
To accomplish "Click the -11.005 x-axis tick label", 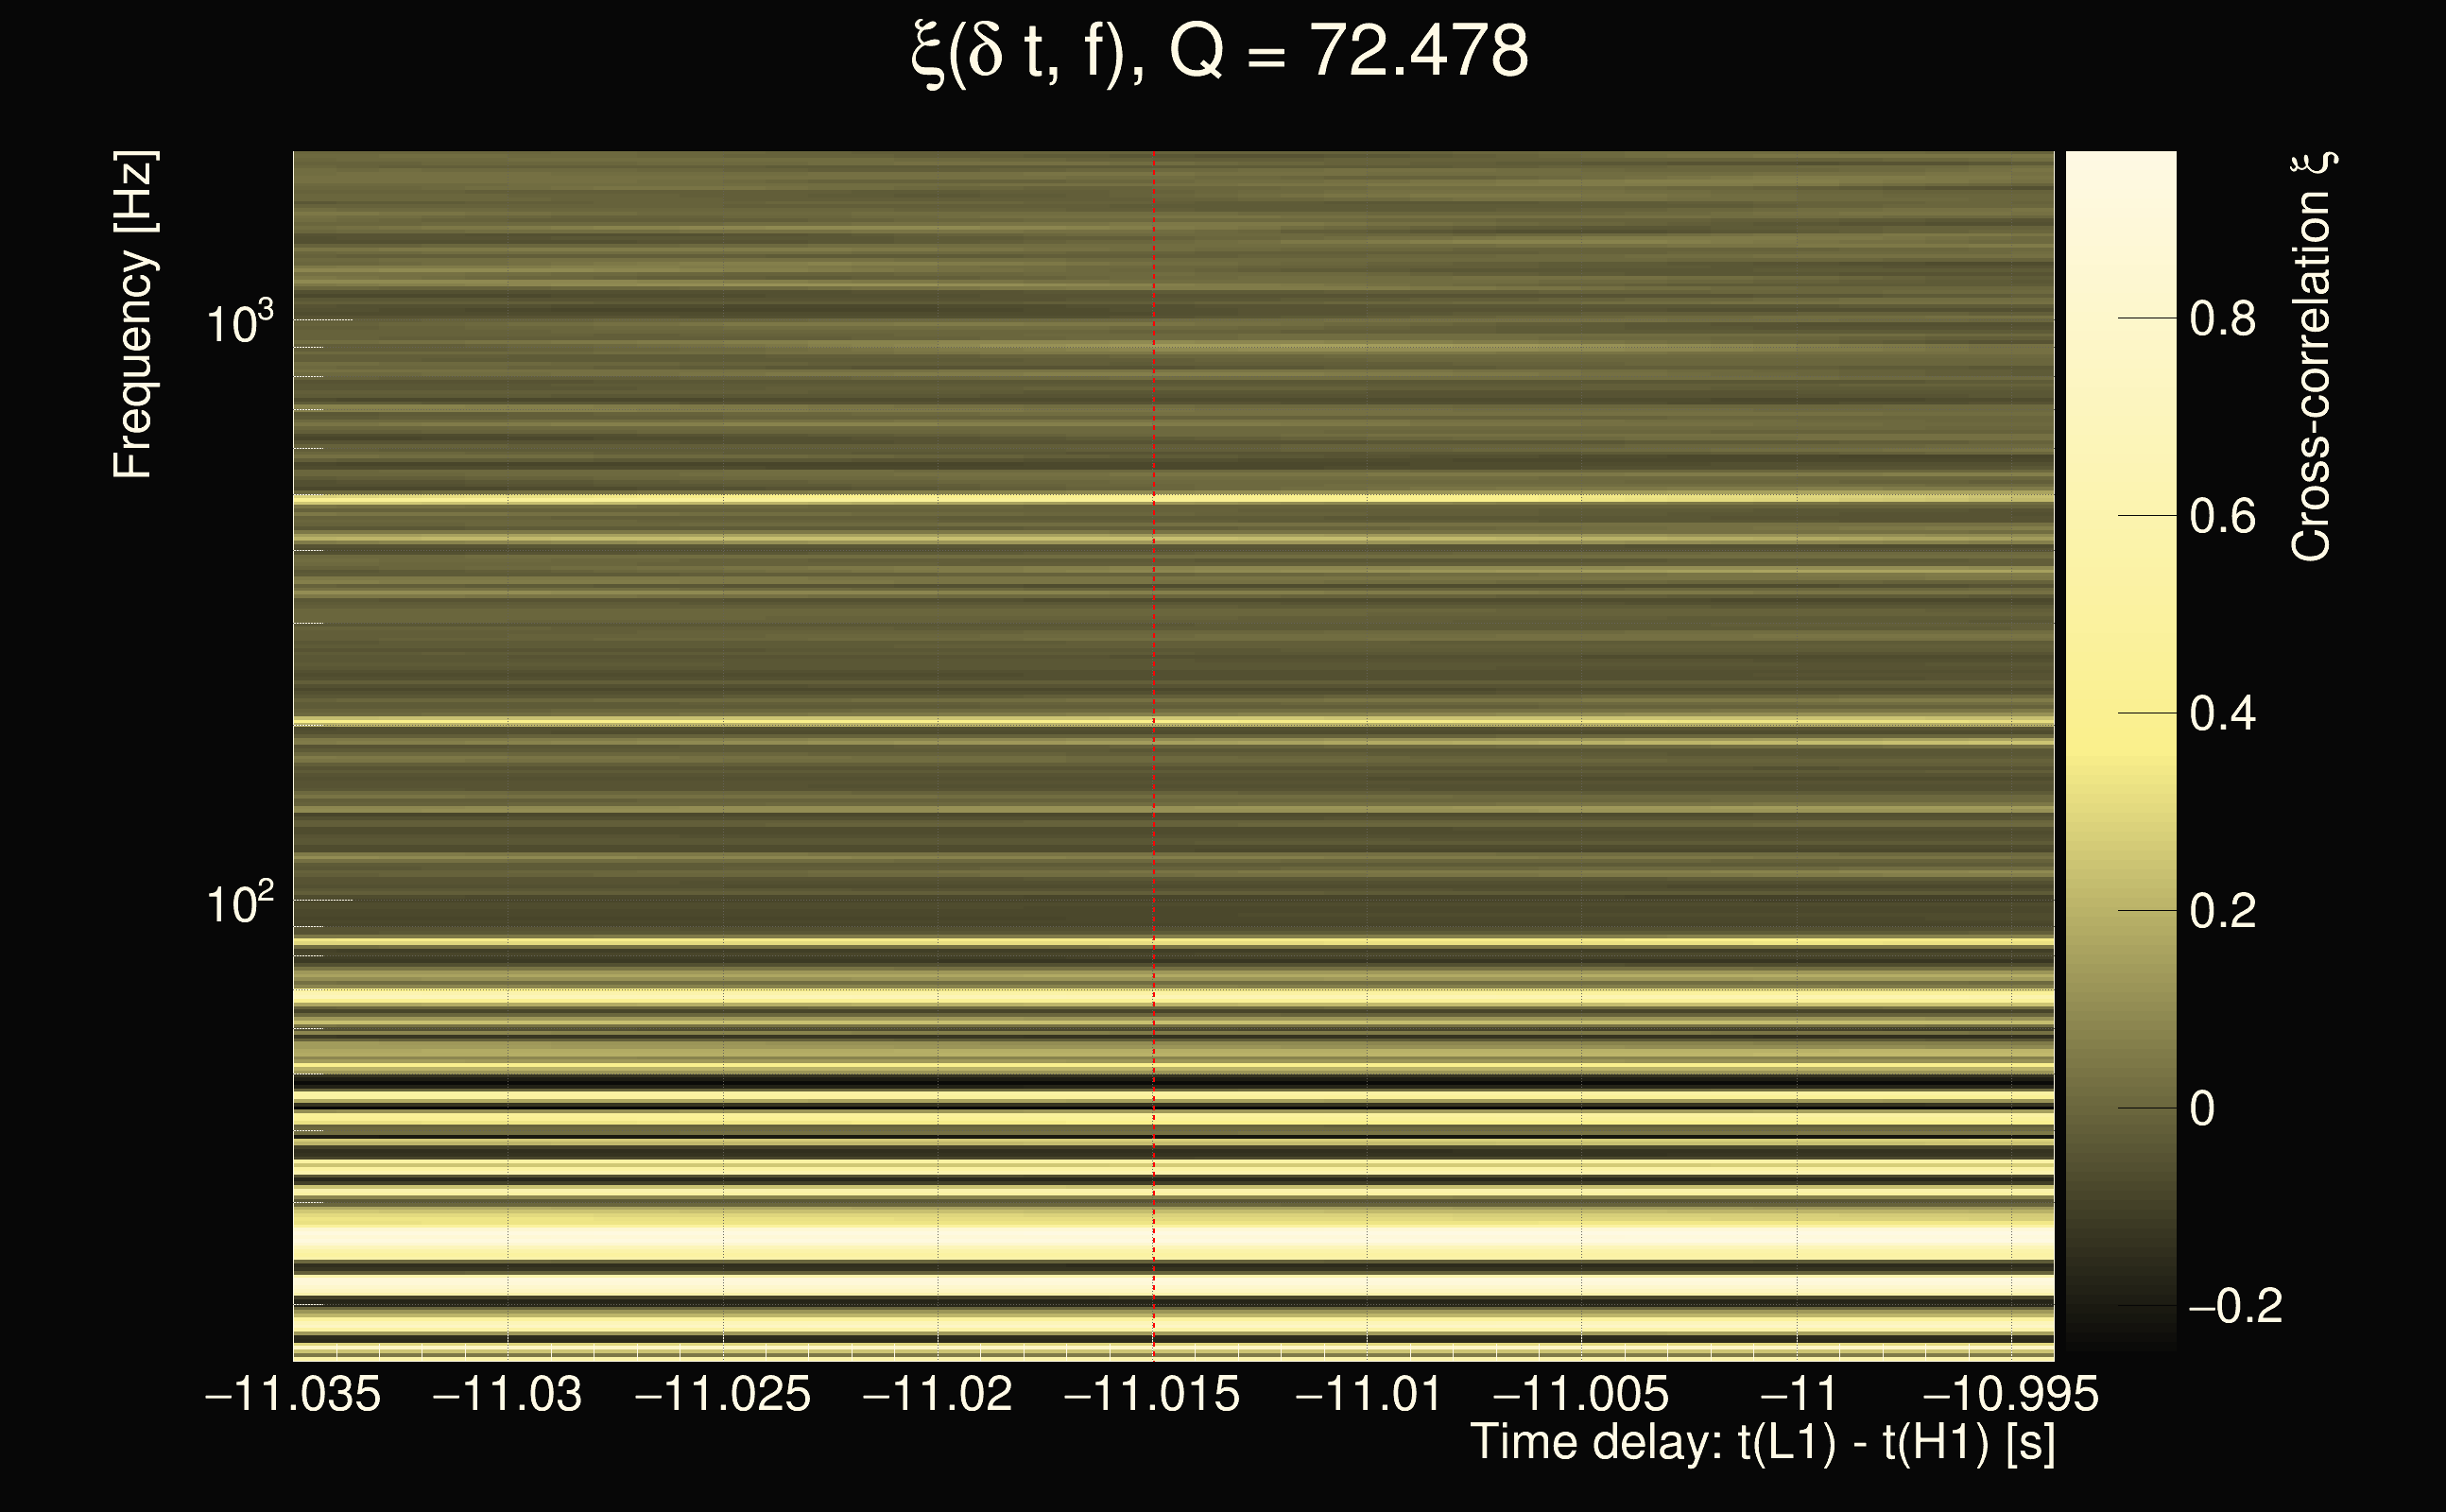I will coord(1581,1394).
